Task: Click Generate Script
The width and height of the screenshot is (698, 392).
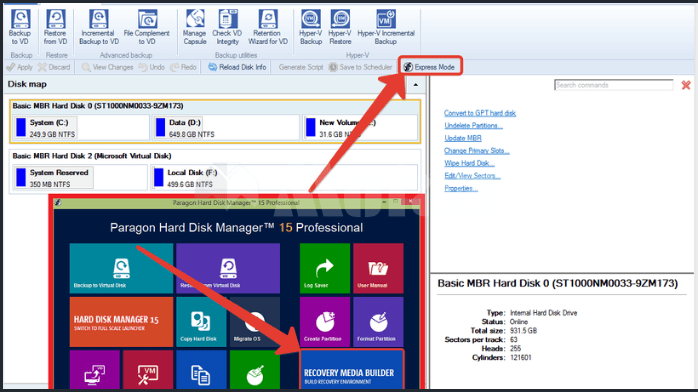Action: point(301,67)
